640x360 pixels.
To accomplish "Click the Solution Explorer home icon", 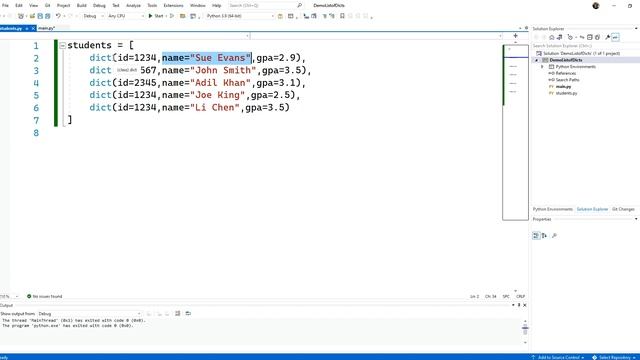I will [x=552, y=37].
